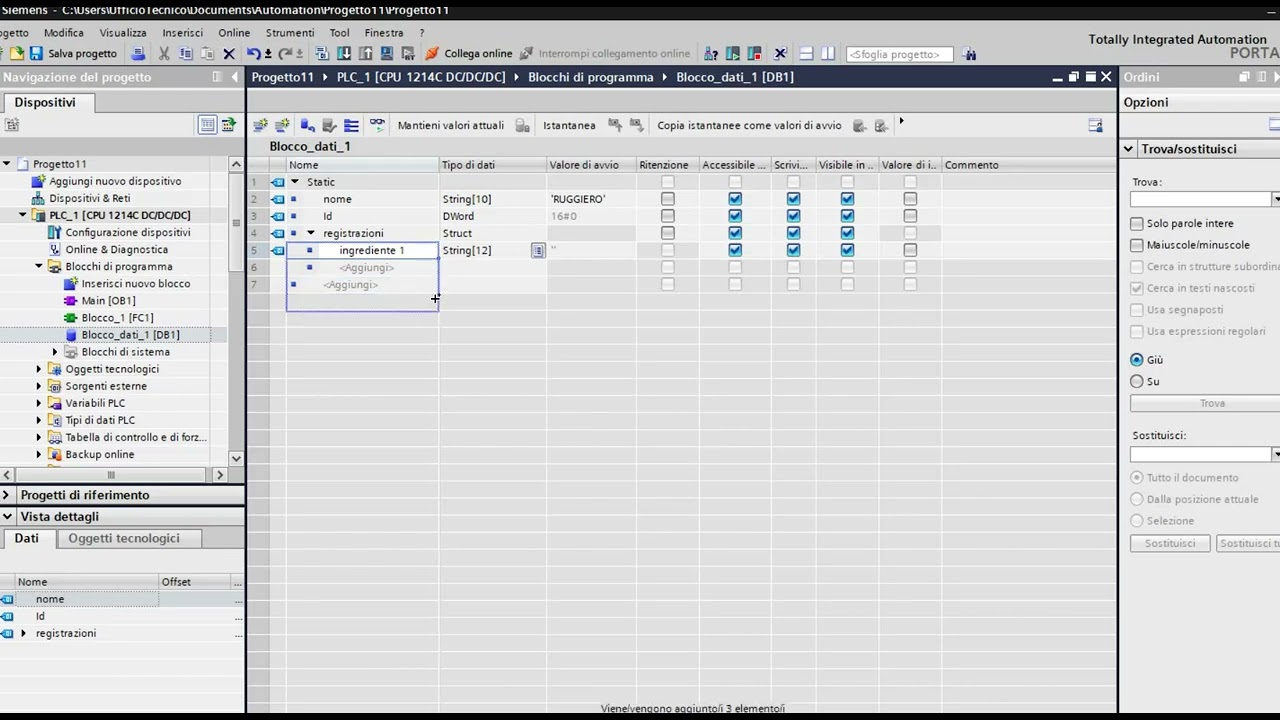
Task: Click the Start simulation icon
Action: click(387, 54)
